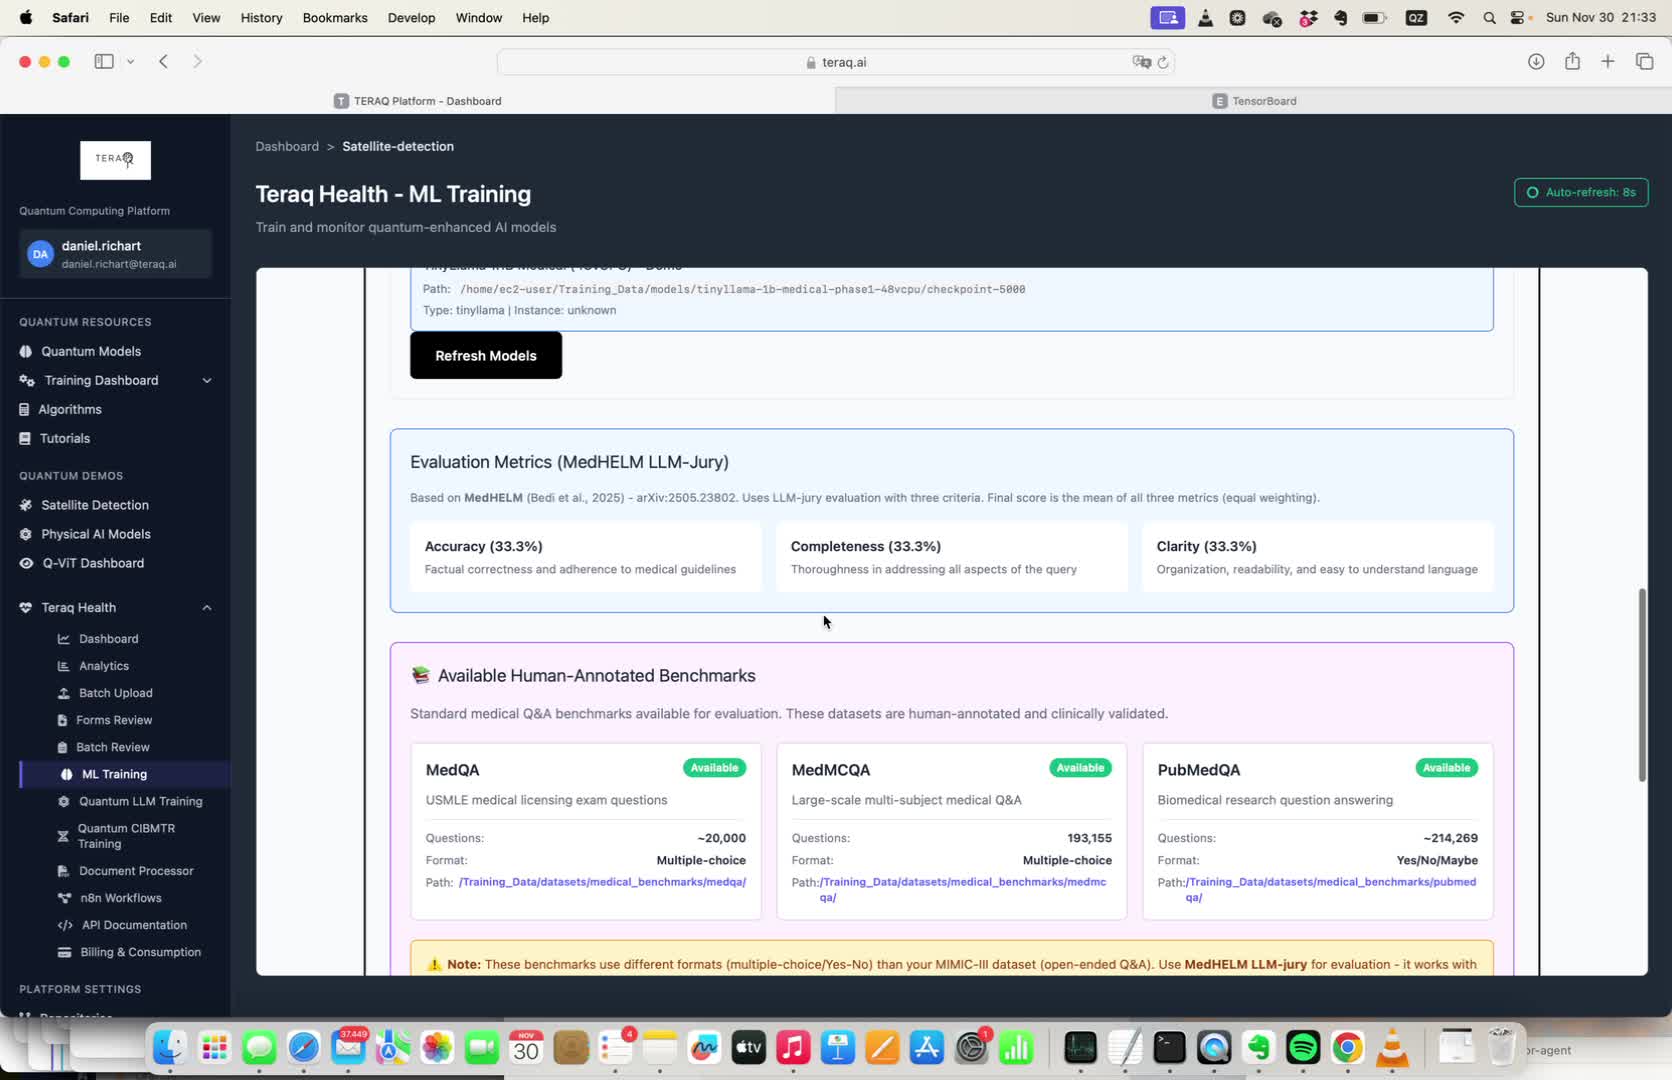The image size is (1672, 1080).
Task: Click the Q-ViT Dashboard eye icon
Action: click(x=26, y=564)
